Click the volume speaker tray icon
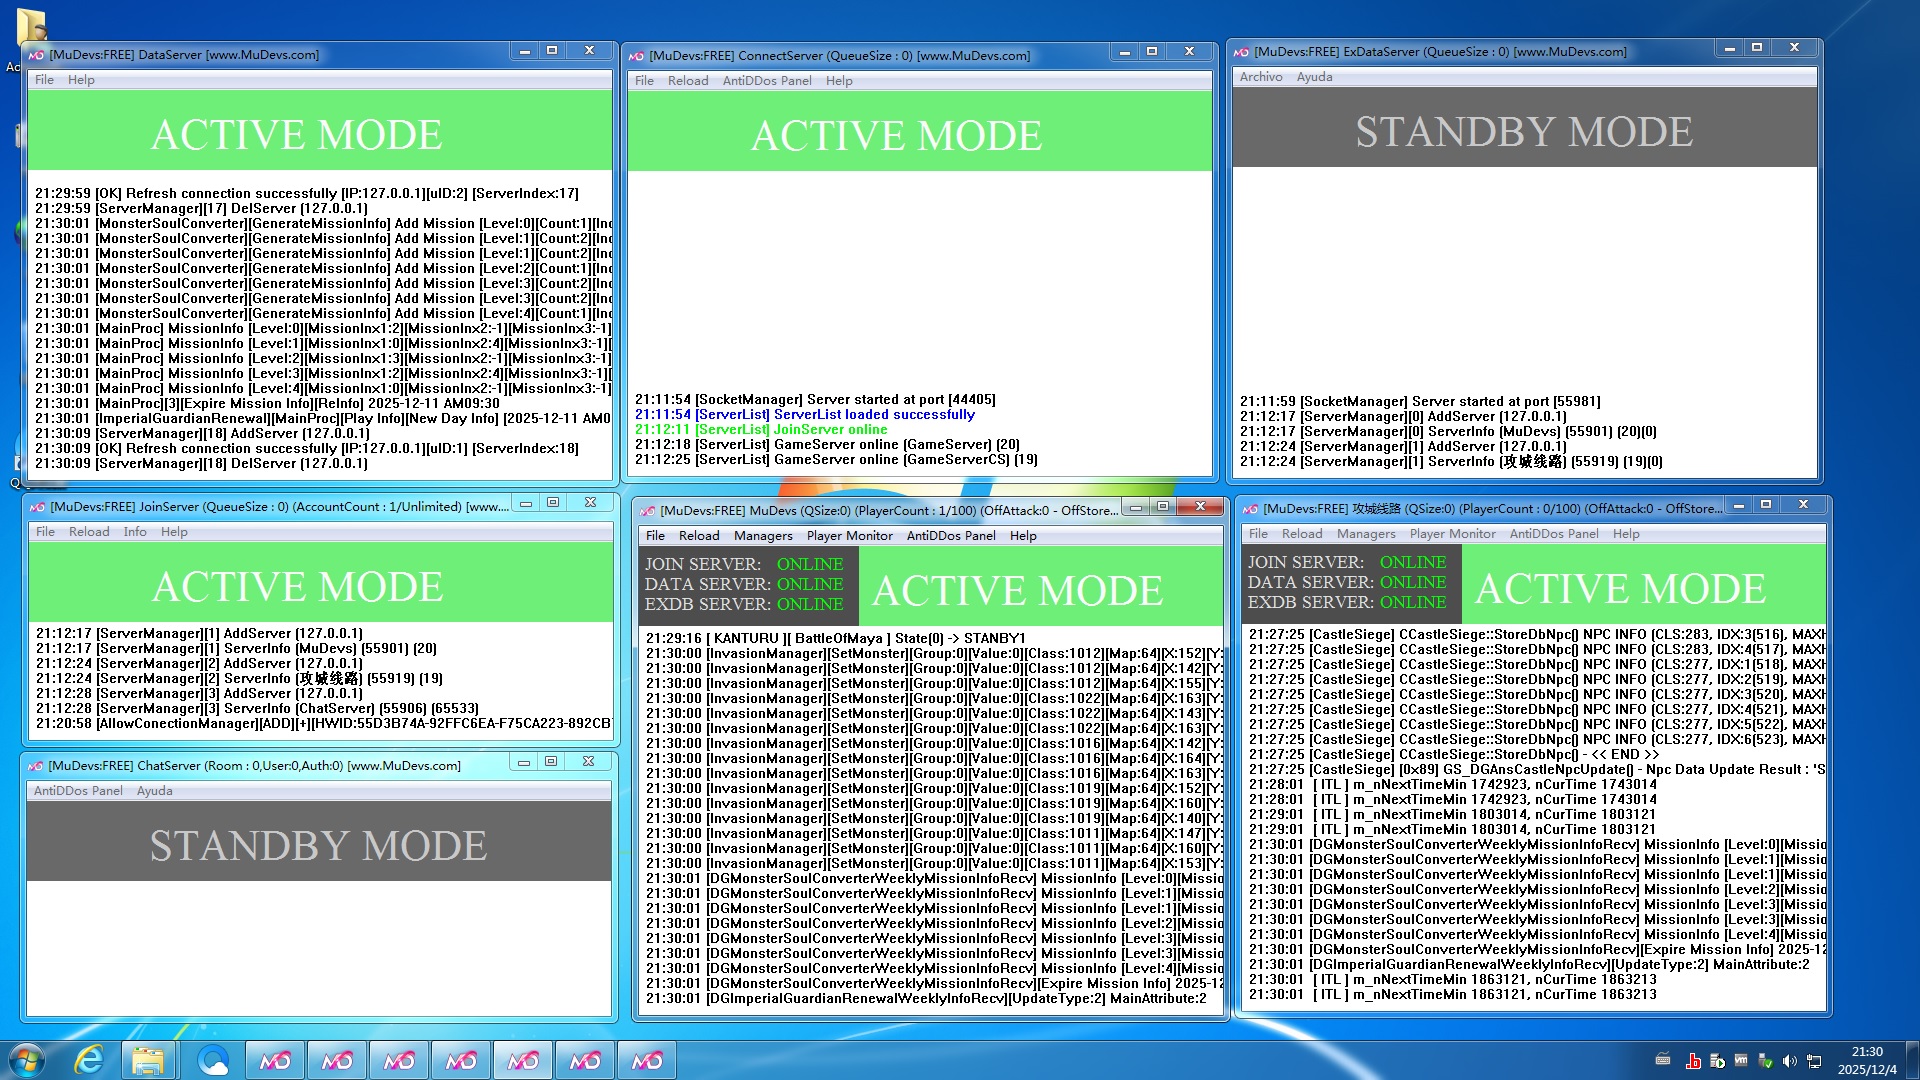Viewport: 1920px width, 1080px height. (1790, 1060)
